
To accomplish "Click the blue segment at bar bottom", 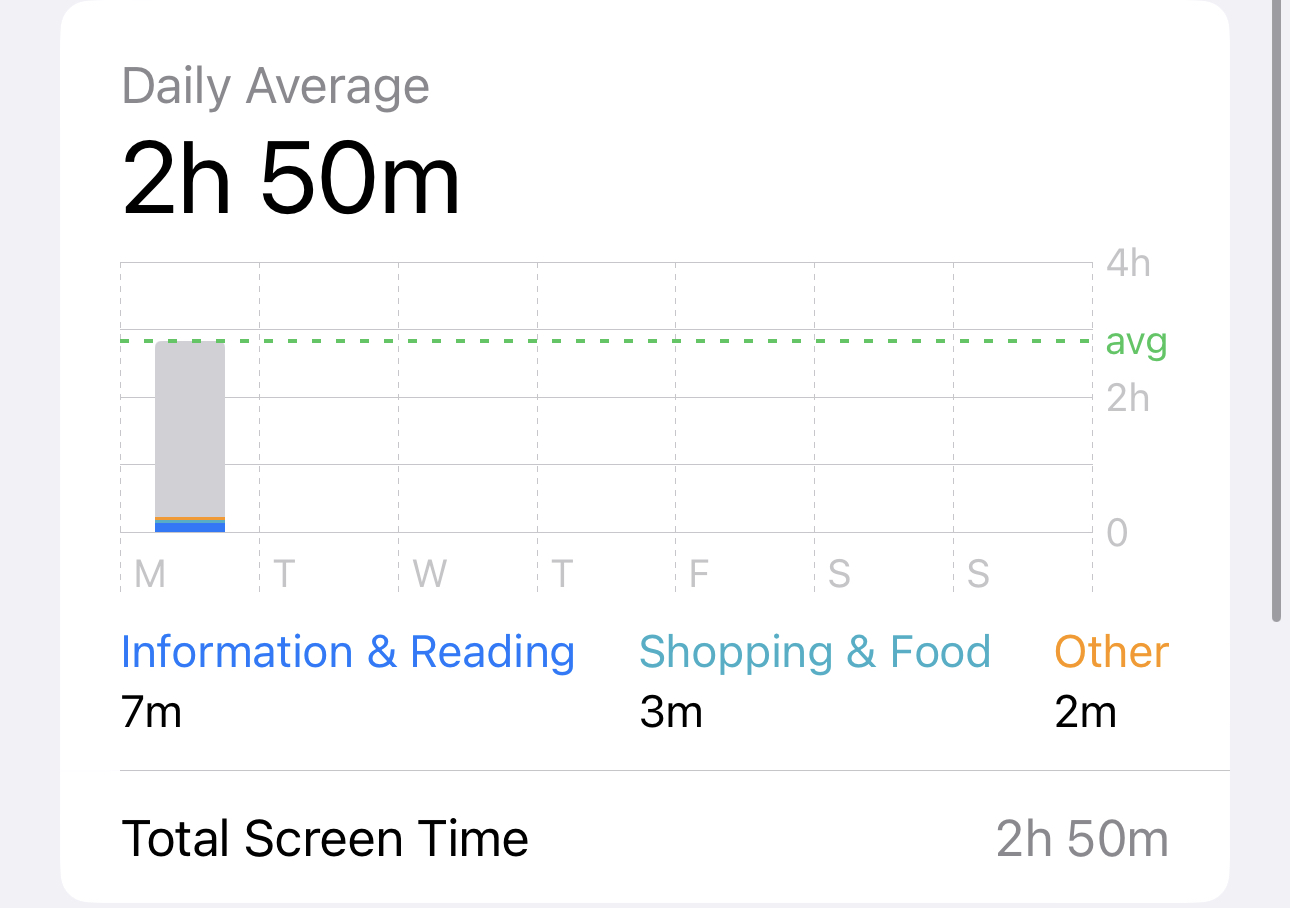I will [x=190, y=528].
